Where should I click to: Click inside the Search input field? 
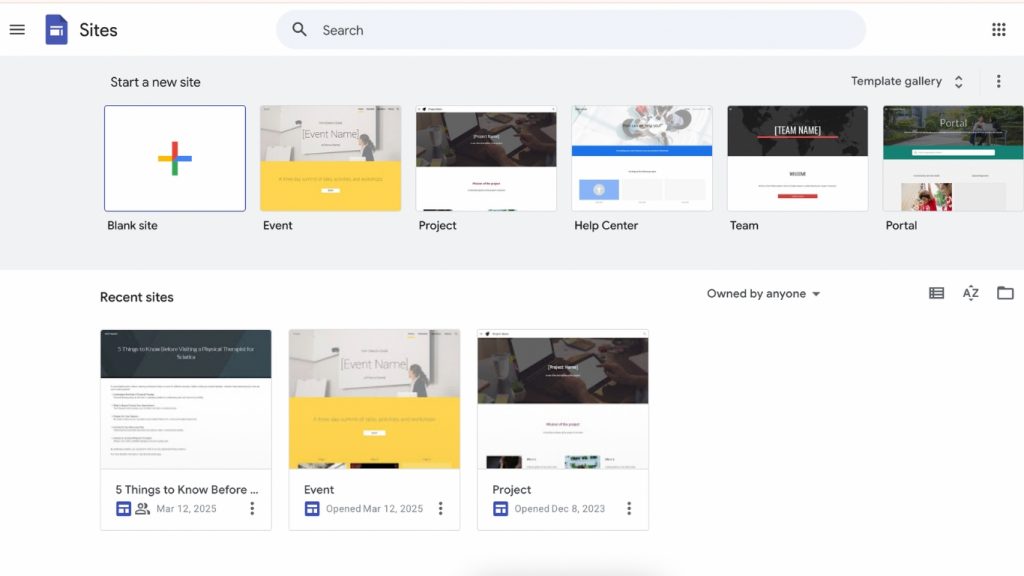coord(500,30)
